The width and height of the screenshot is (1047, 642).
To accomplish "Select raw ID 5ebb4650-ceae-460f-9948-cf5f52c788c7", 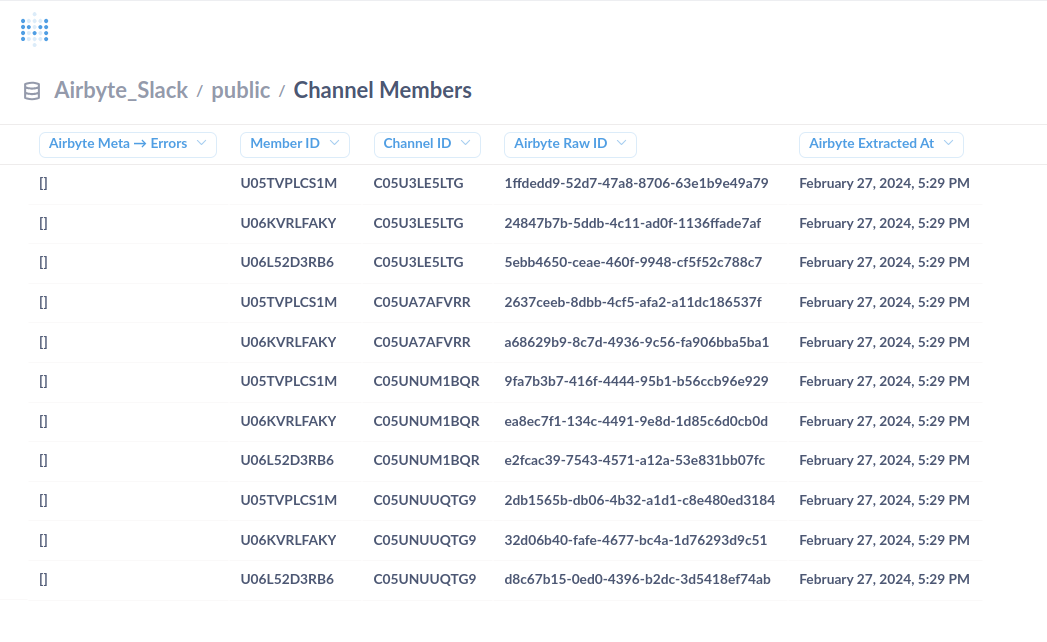I will pyautogui.click(x=633, y=263).
